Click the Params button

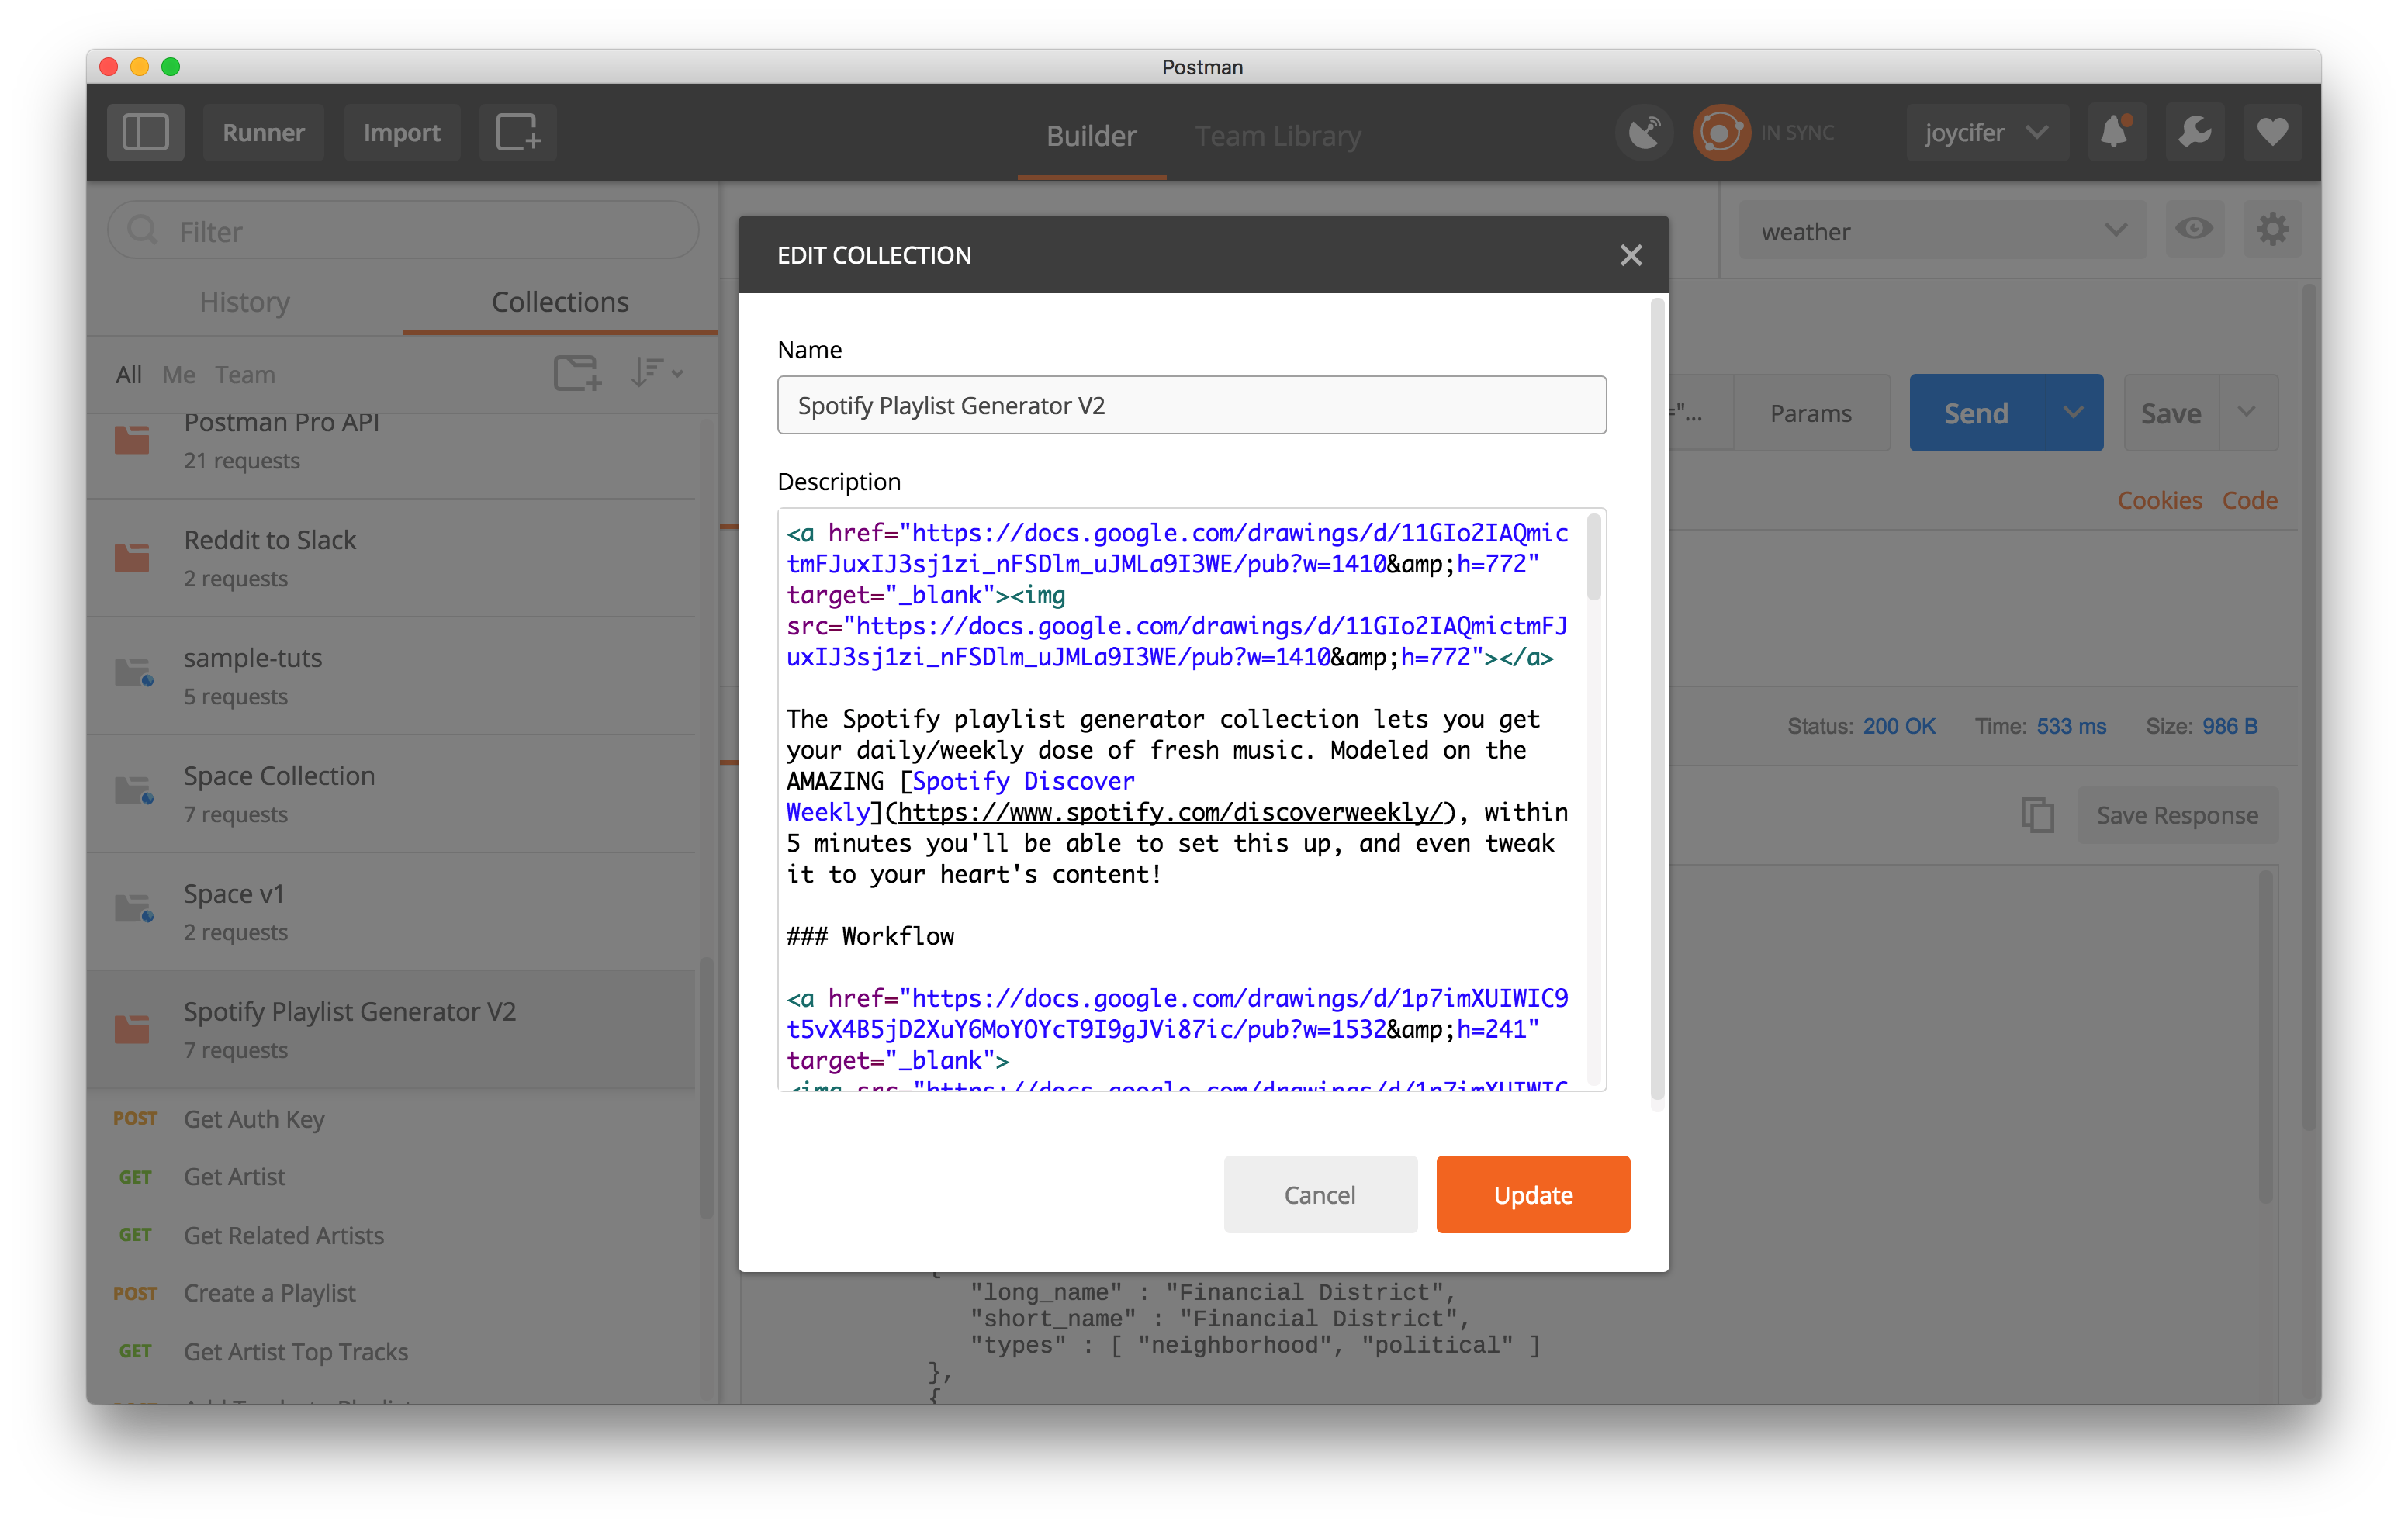1811,413
